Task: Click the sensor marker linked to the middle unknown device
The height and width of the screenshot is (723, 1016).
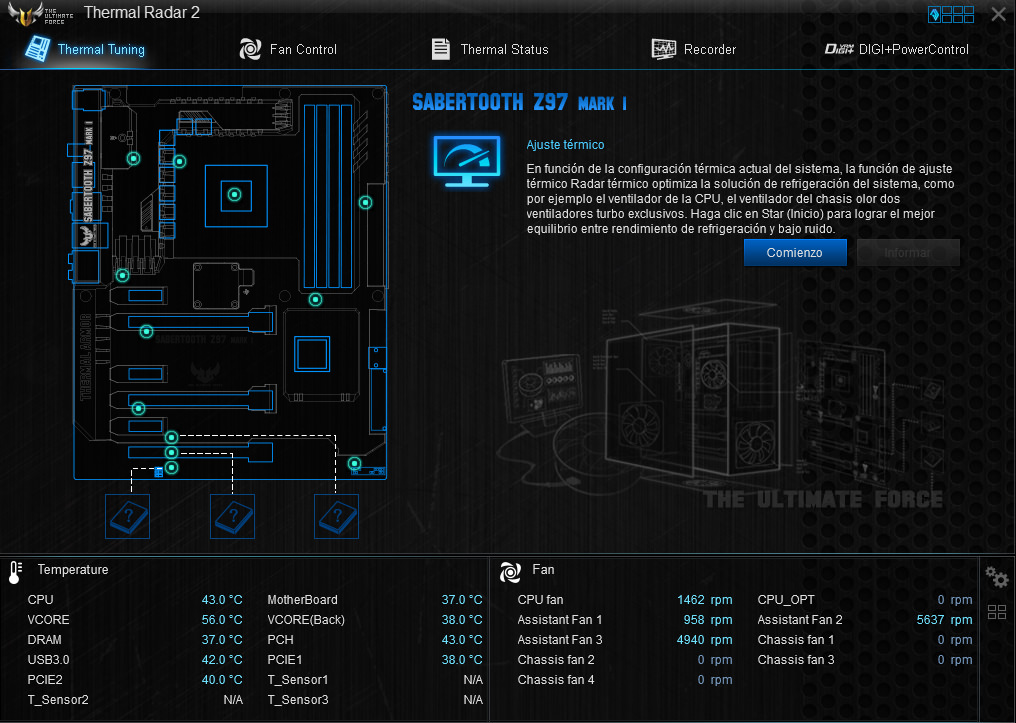Action: [x=171, y=452]
